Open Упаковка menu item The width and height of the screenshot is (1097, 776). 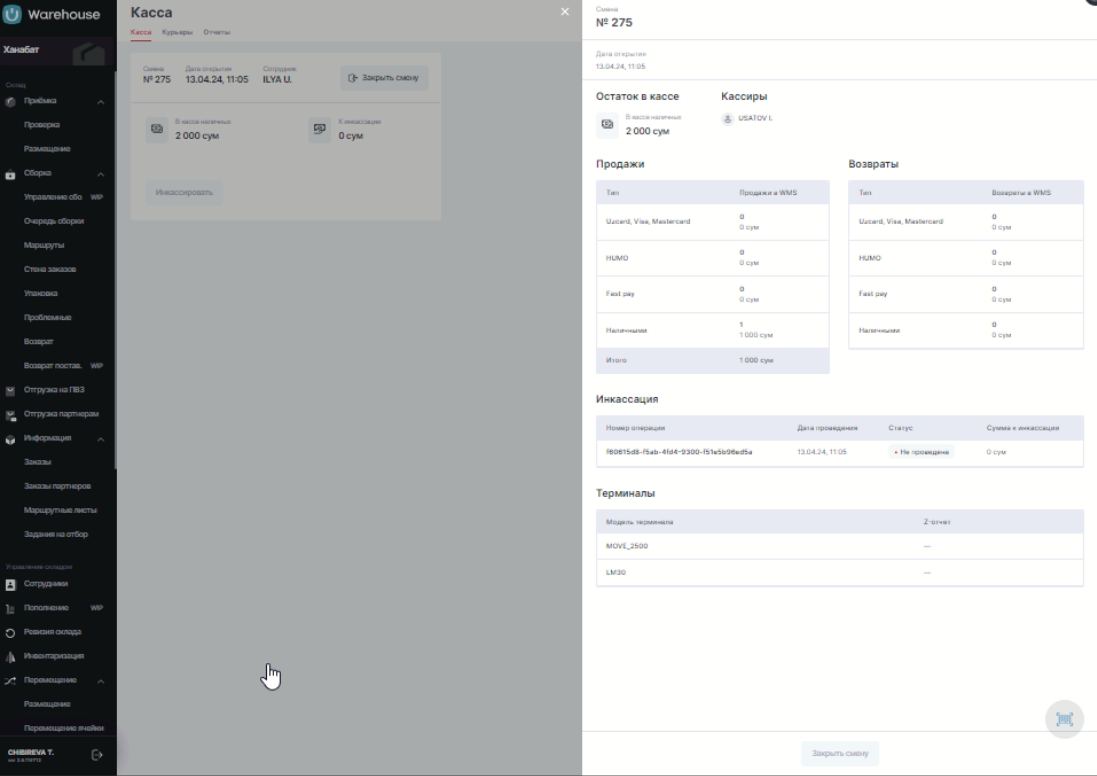(x=41, y=294)
